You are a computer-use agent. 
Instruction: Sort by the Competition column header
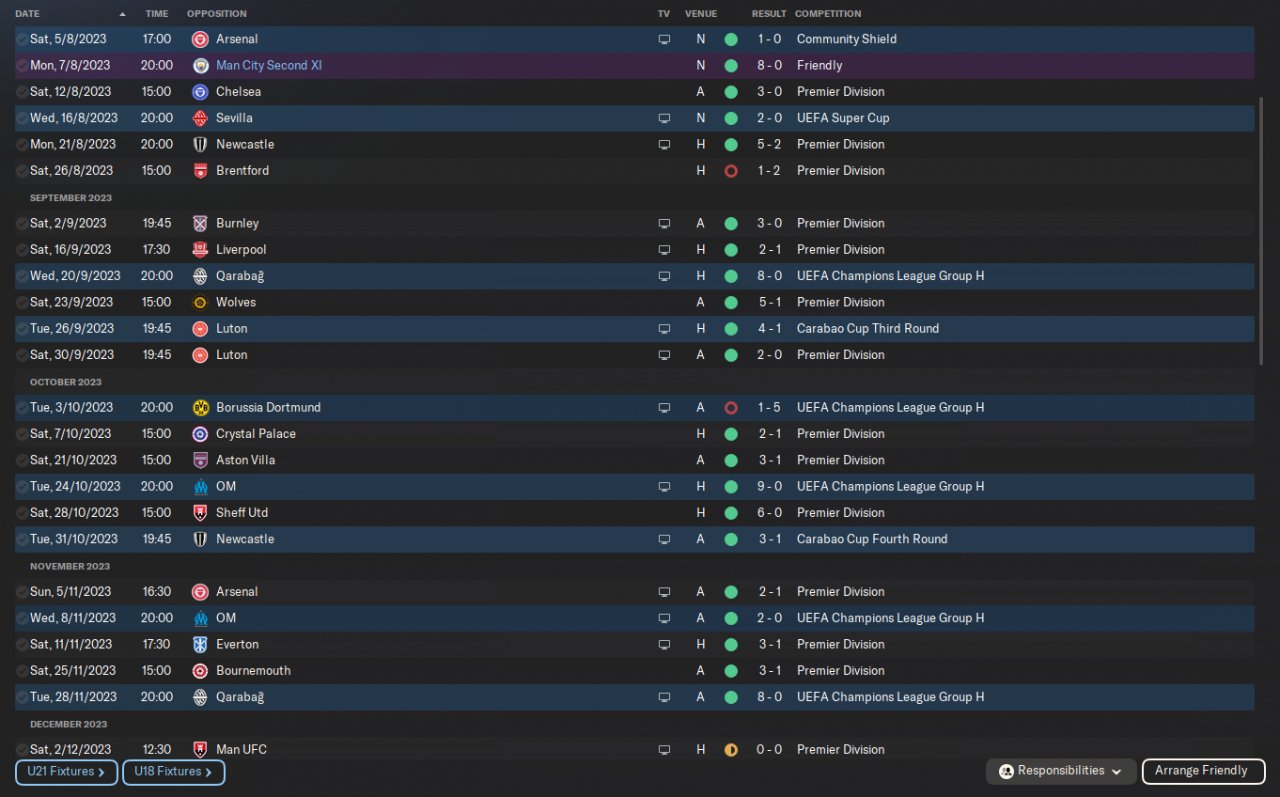click(x=827, y=14)
